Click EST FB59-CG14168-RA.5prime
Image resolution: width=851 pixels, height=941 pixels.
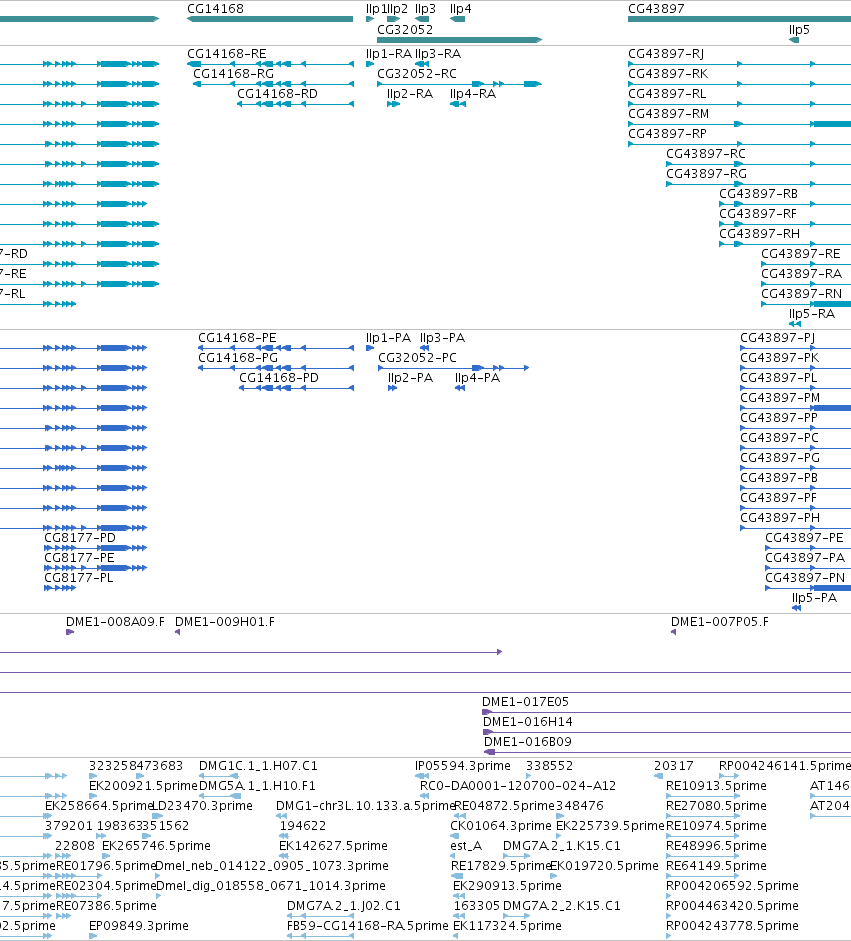(367, 925)
